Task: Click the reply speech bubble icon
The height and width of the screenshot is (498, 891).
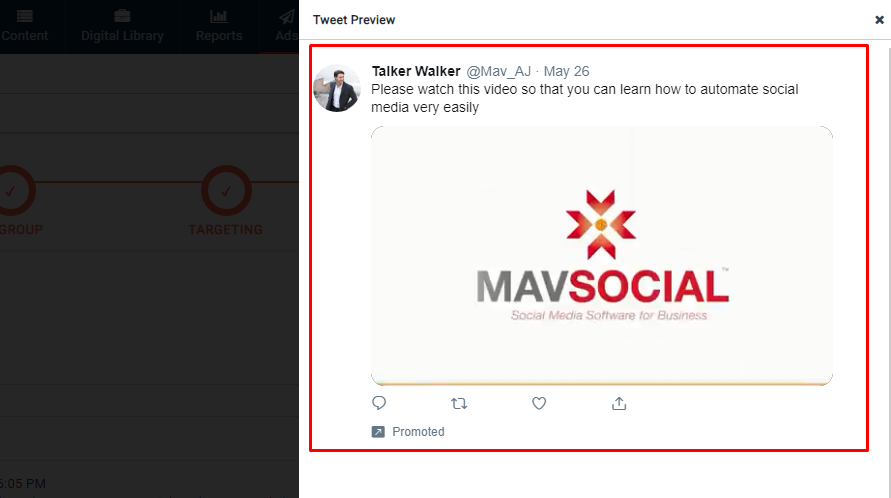Action: [379, 403]
